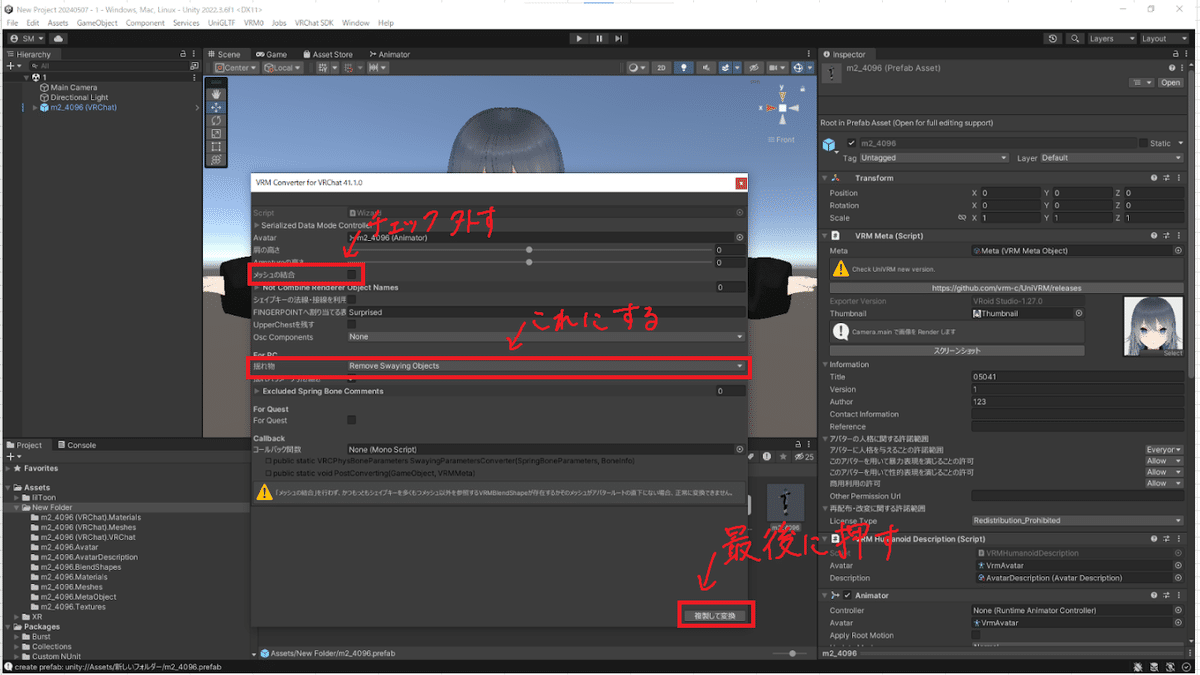
Task: Open the UniVRM releases GitHub link
Action: click(1006, 287)
